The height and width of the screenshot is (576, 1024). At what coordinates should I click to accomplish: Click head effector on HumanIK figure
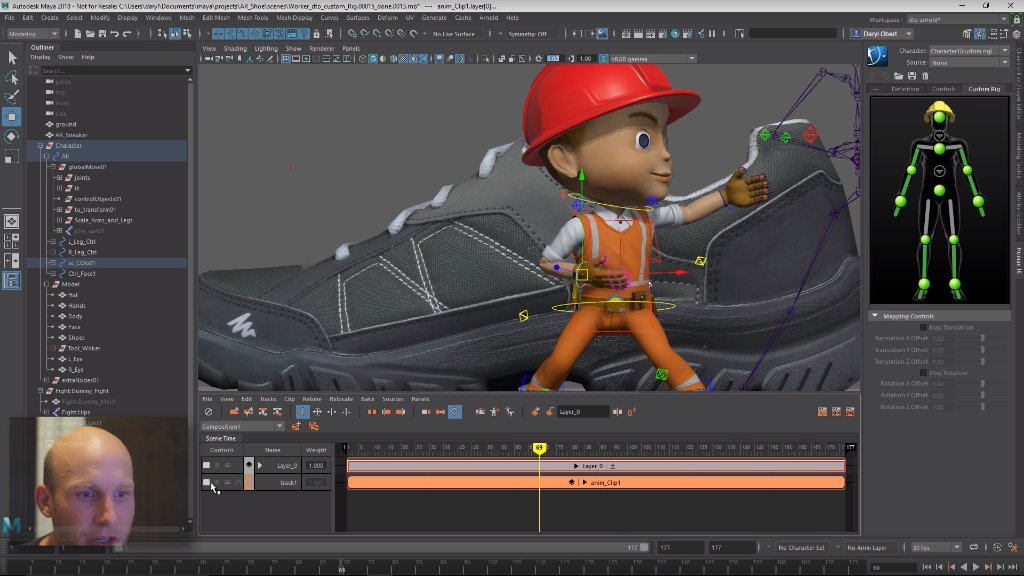pyautogui.click(x=939, y=118)
